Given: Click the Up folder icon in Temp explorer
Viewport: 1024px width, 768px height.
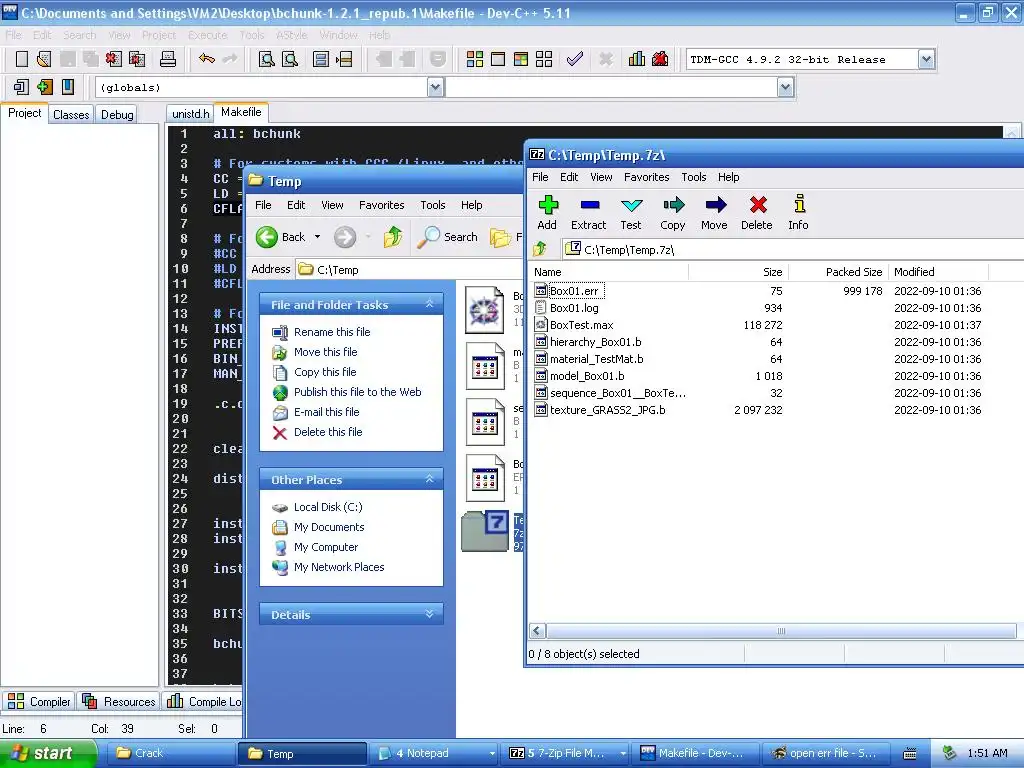Looking at the screenshot, I should (393, 237).
